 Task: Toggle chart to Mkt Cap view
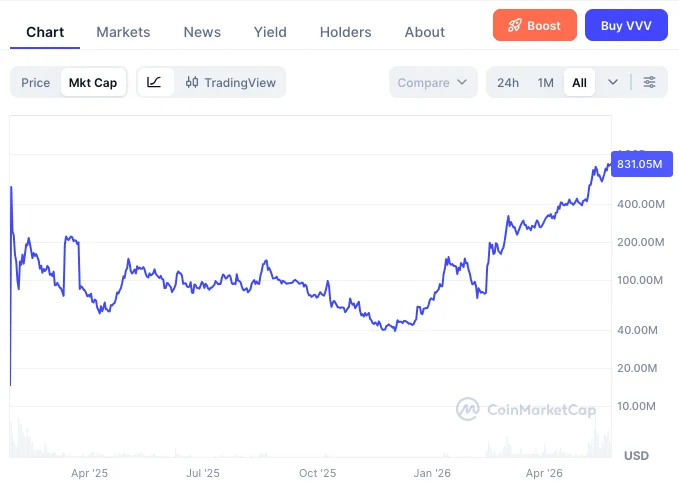[93, 82]
